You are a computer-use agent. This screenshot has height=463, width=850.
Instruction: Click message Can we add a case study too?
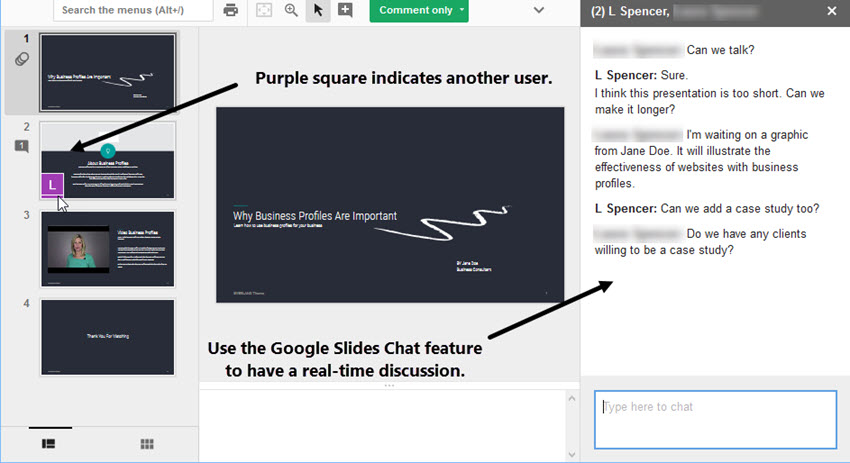click(x=739, y=209)
